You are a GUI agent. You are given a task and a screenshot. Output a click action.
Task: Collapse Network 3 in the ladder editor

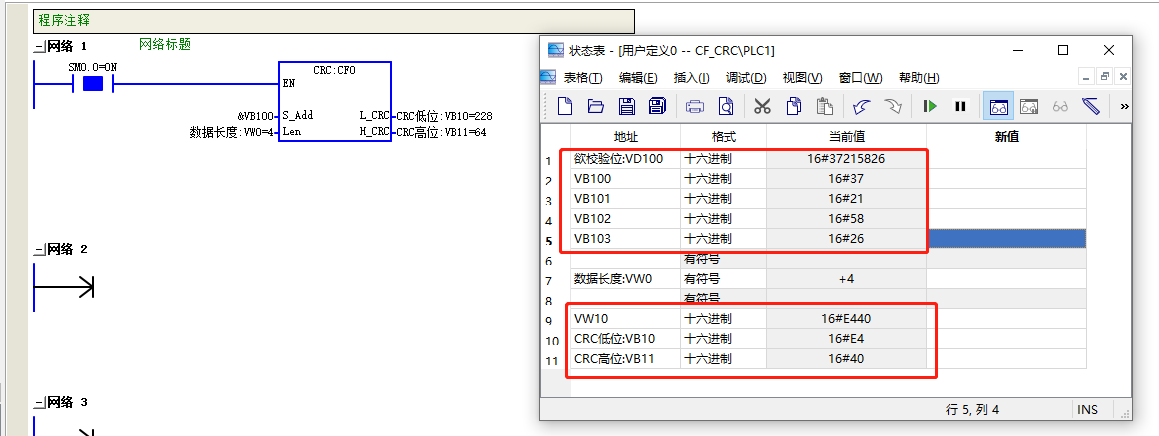(39, 403)
